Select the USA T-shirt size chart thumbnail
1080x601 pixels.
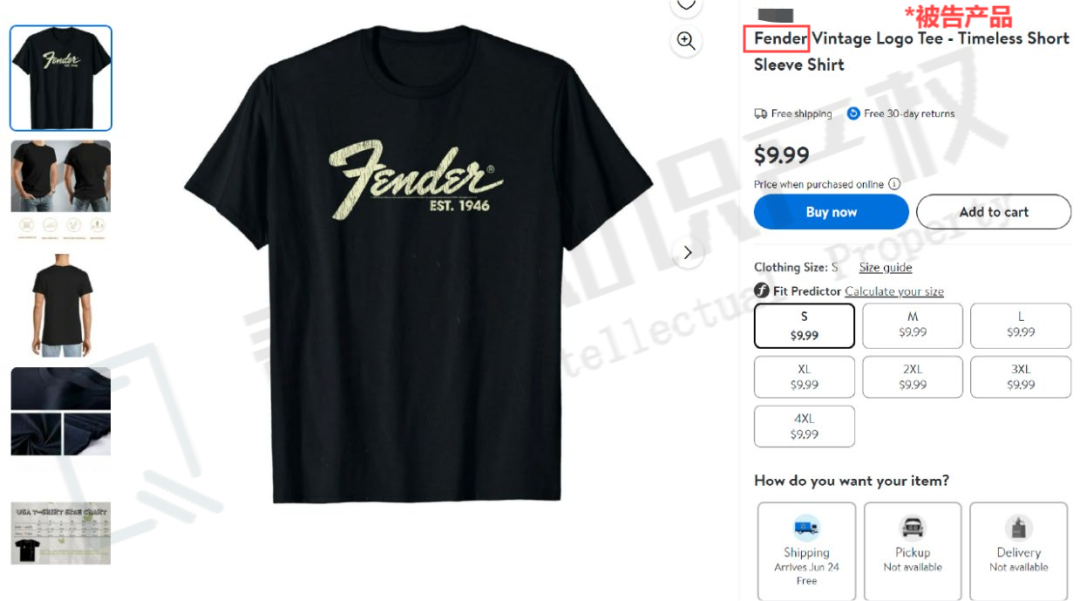tap(61, 534)
